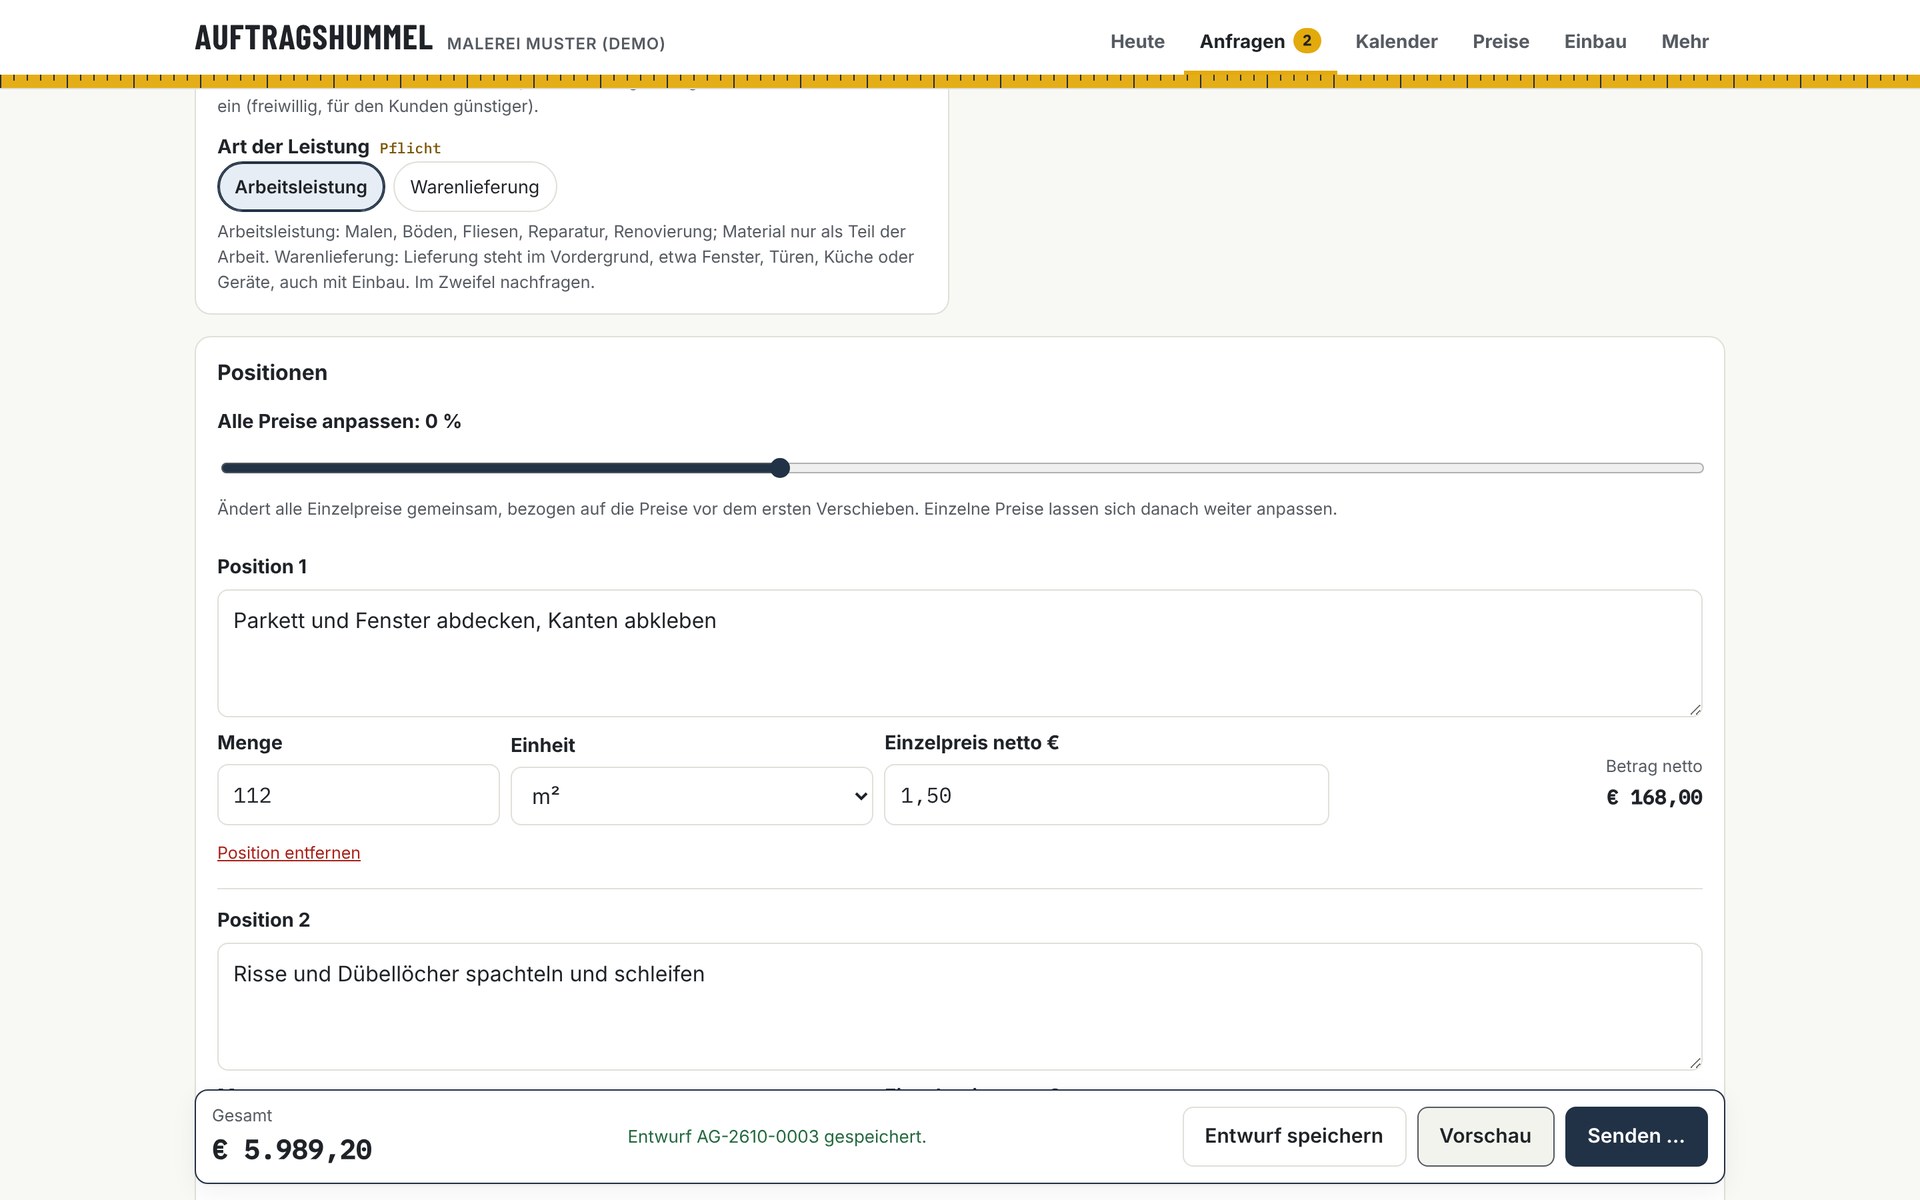Click the Positionen section heading
This screenshot has width=1920, height=1200.
272,372
